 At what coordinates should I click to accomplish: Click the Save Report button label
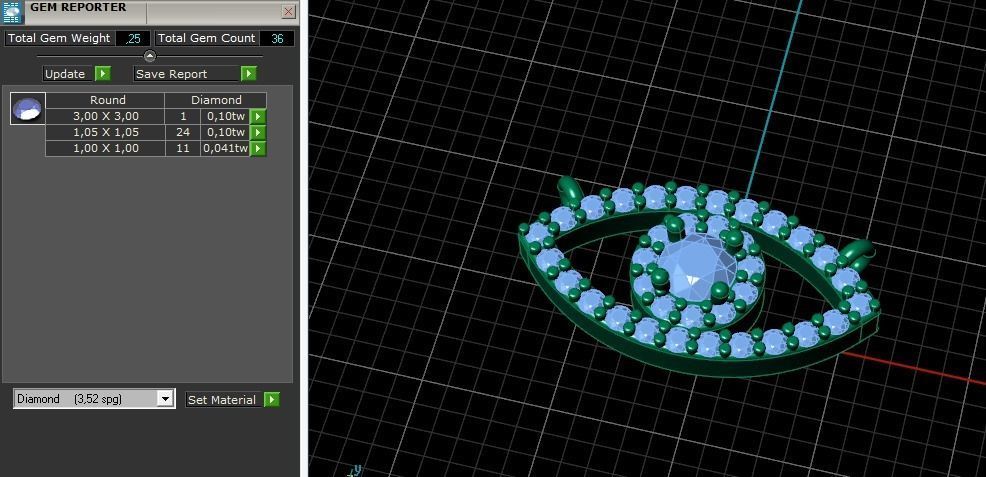tap(187, 74)
